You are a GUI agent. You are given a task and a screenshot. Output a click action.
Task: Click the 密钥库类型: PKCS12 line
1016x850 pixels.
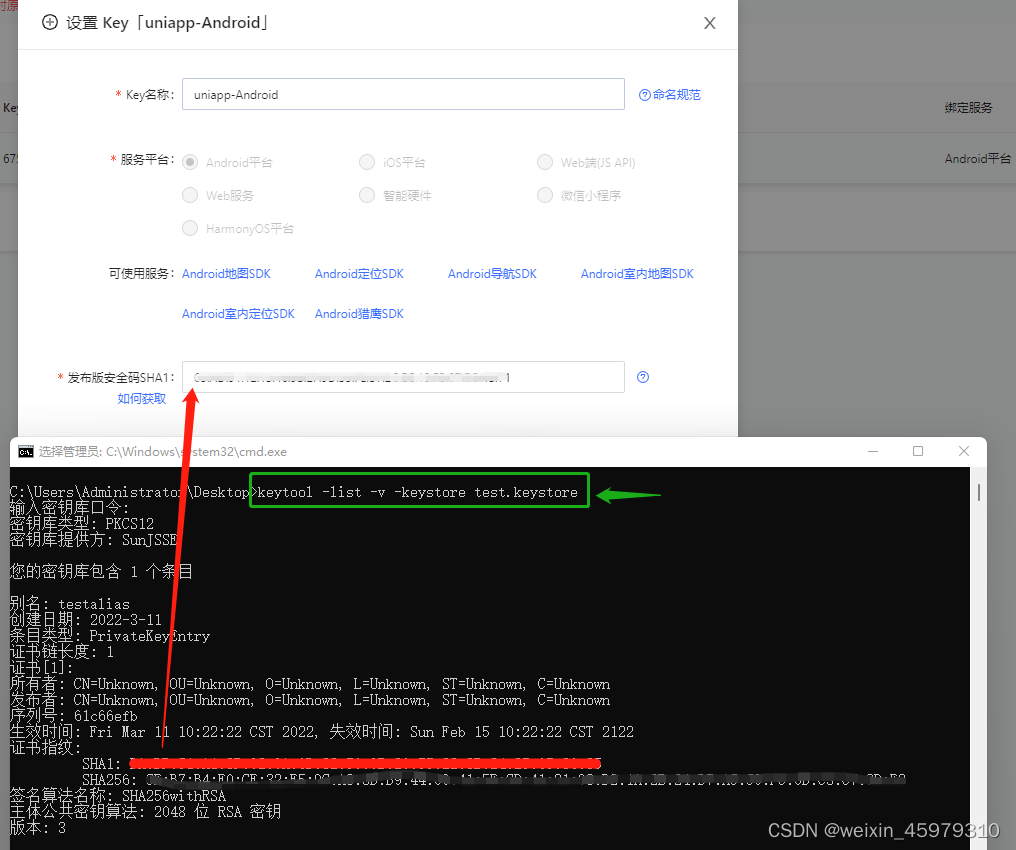82,523
